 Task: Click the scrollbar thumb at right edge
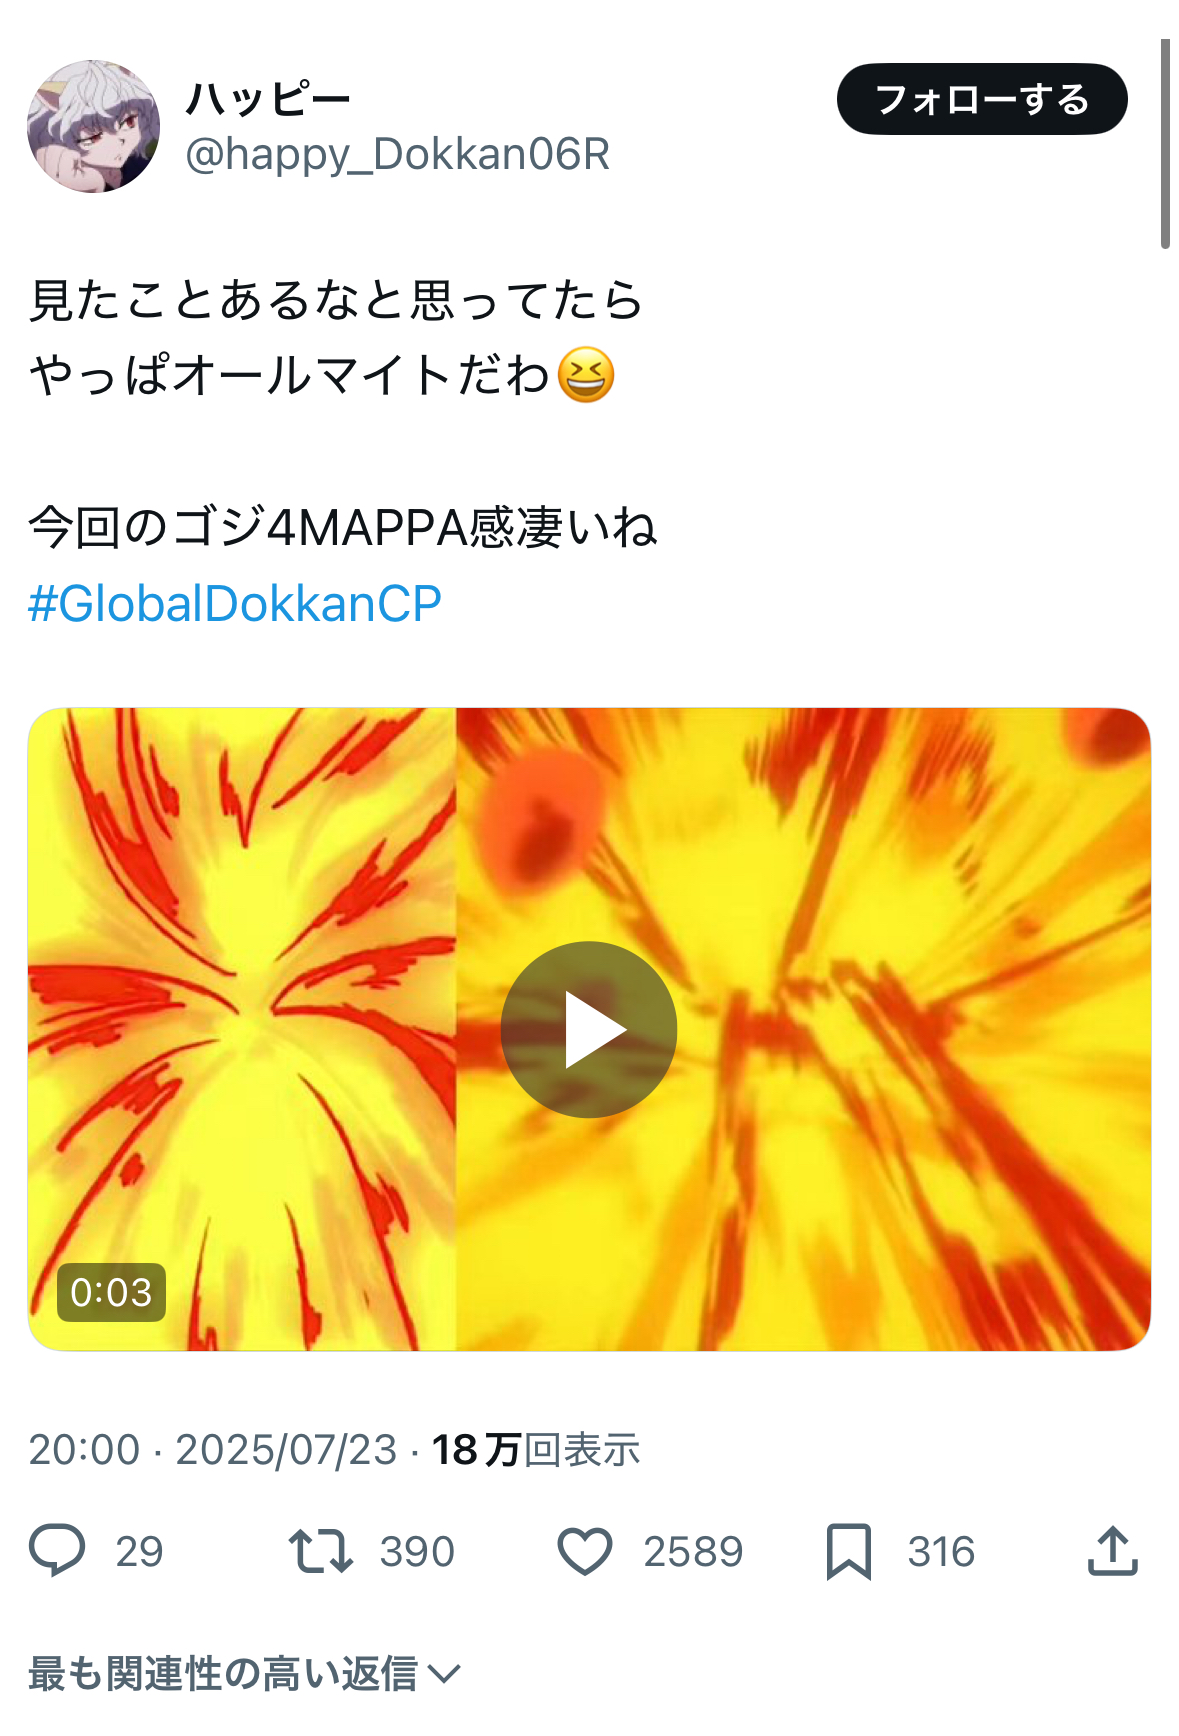tap(1165, 144)
